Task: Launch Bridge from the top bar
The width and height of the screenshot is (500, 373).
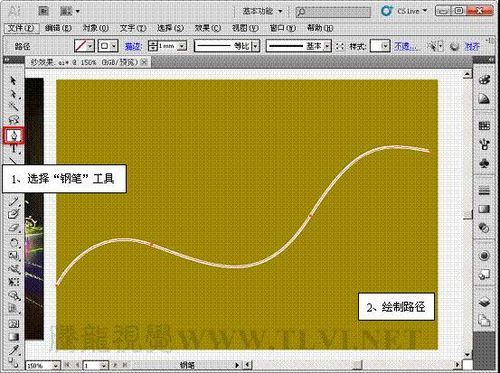Action: point(44,11)
